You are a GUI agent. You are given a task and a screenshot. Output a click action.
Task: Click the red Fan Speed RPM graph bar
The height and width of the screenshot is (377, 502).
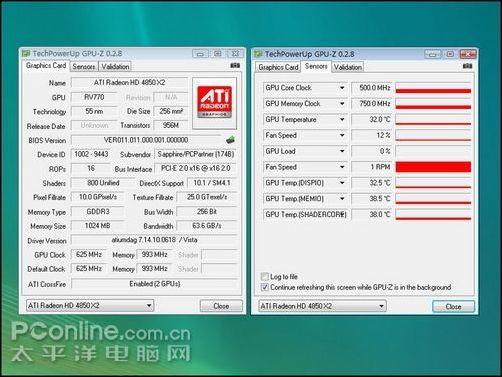coord(433,167)
